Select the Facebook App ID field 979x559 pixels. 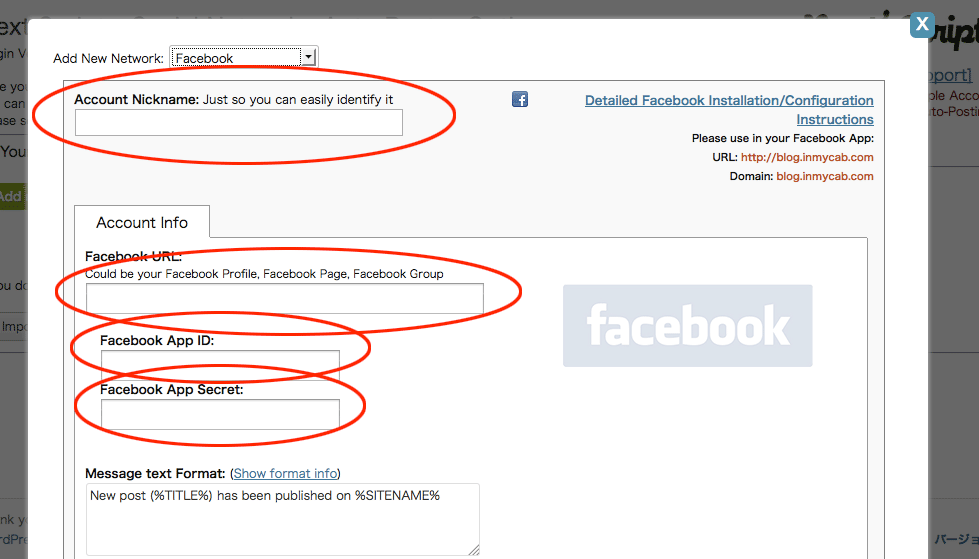pos(220,364)
